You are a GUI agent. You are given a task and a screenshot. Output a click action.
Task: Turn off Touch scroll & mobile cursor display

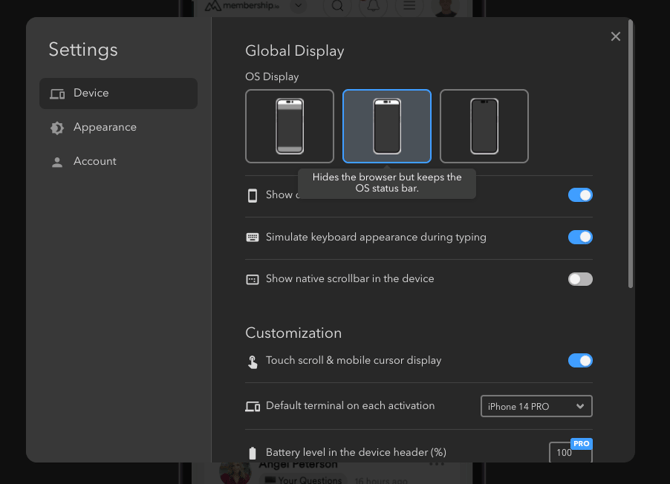tap(580, 361)
